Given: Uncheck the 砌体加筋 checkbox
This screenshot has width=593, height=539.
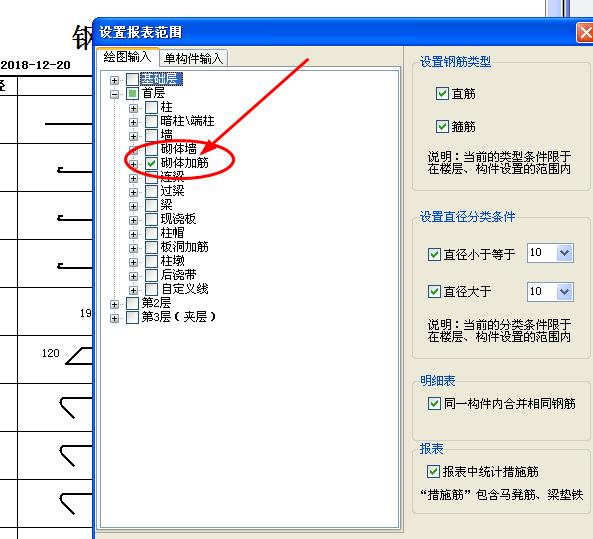Looking at the screenshot, I should (x=151, y=163).
